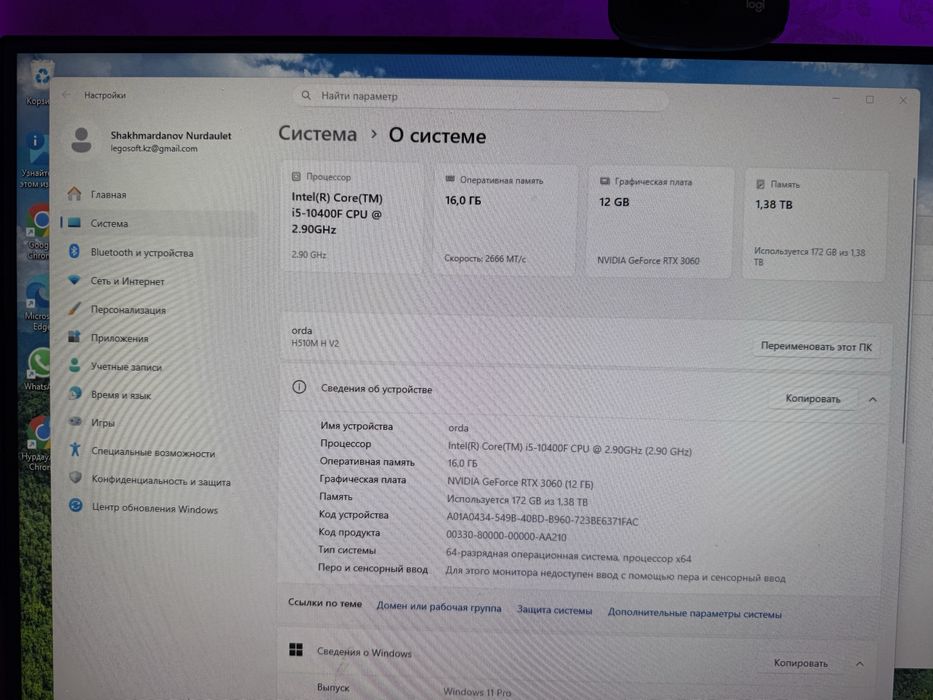This screenshot has width=933, height=700.
Task: Click the user account avatar icon
Action: pyautogui.click(x=82, y=140)
